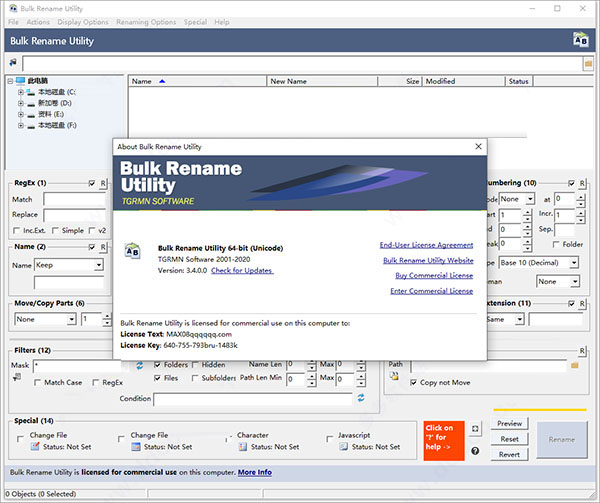Open the Move/Copy Parts None dropdown
This screenshot has height=503, width=600.
click(71, 319)
